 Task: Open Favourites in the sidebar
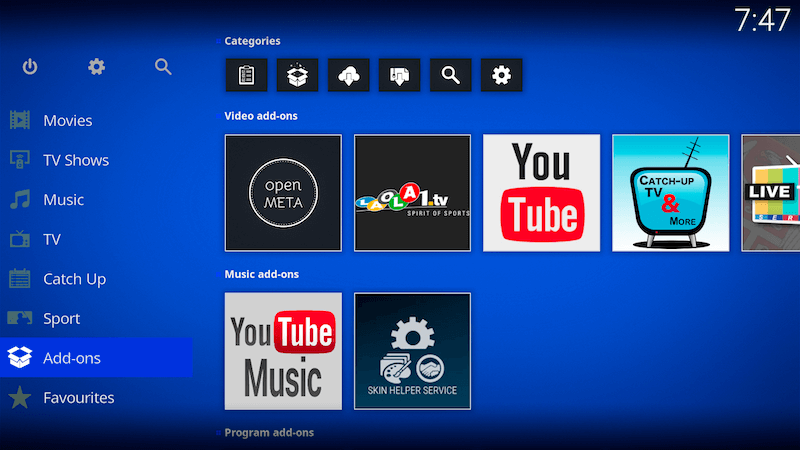point(96,397)
